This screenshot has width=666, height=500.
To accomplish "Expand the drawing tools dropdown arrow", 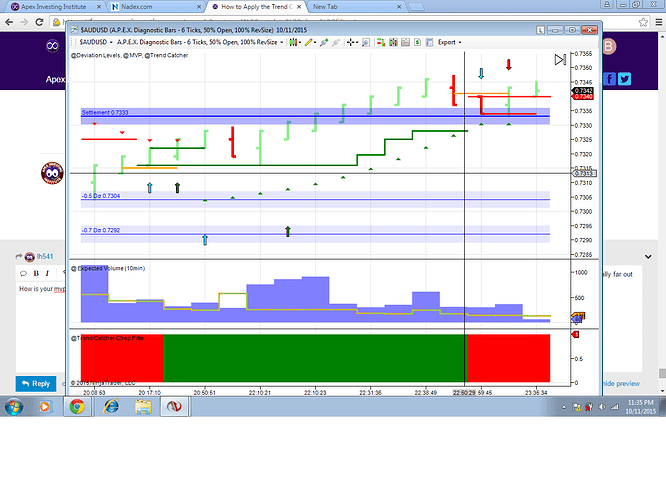I will click(315, 42).
